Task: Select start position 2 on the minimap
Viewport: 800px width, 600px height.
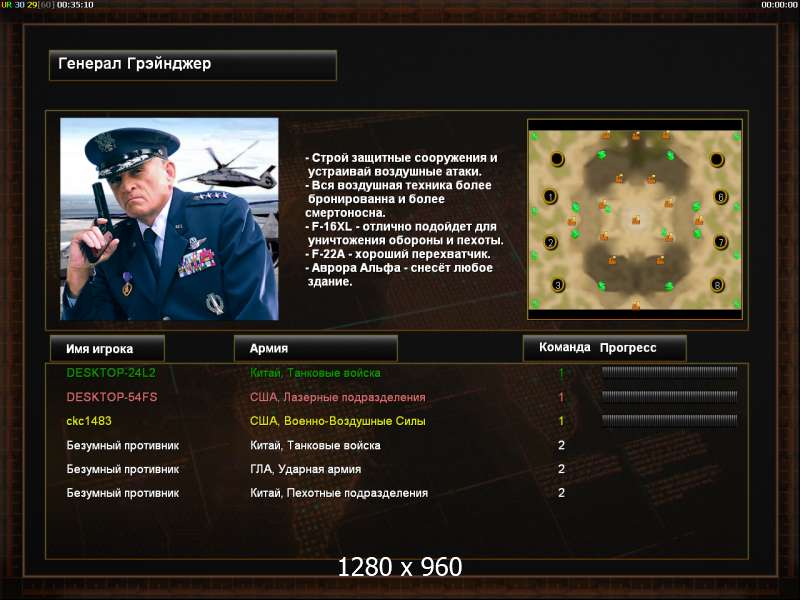Action: [x=550, y=242]
